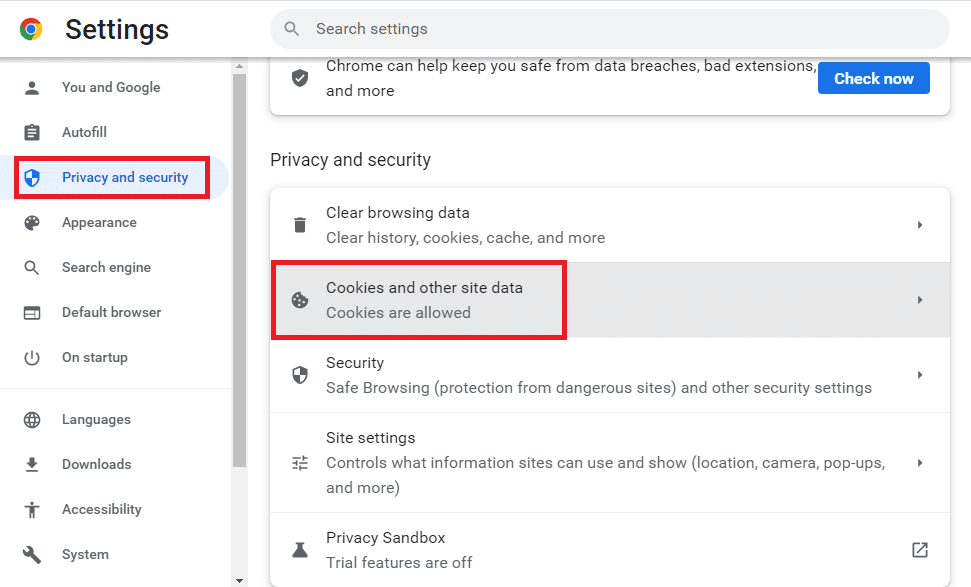Open Search engine settings
The image size is (971, 587).
(x=115, y=267)
